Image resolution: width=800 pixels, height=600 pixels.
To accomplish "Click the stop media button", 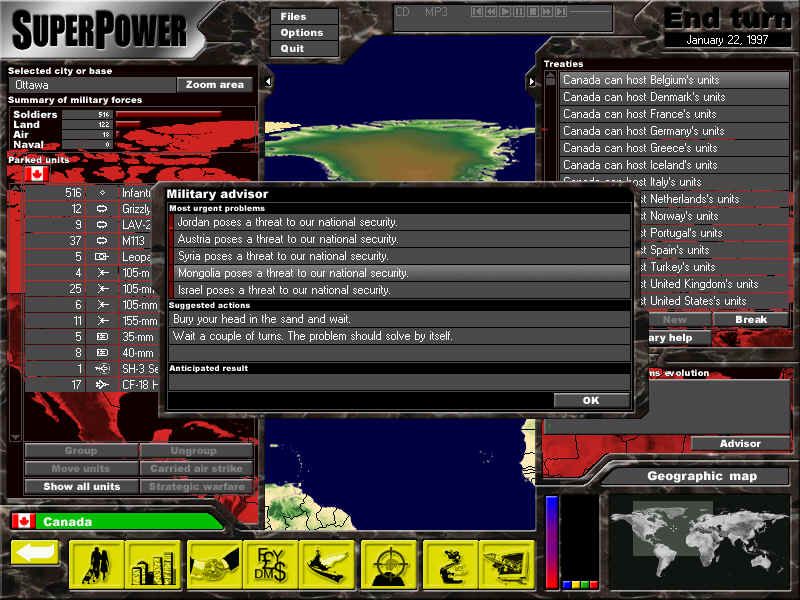I will [533, 11].
